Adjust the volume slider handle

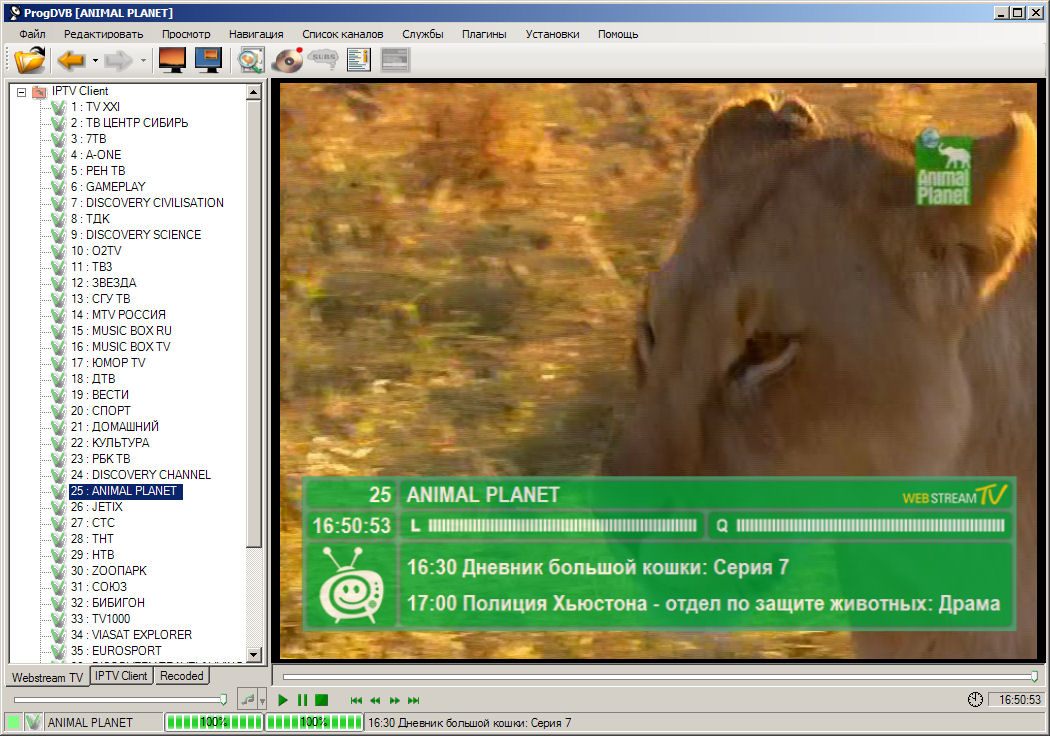pos(223,700)
